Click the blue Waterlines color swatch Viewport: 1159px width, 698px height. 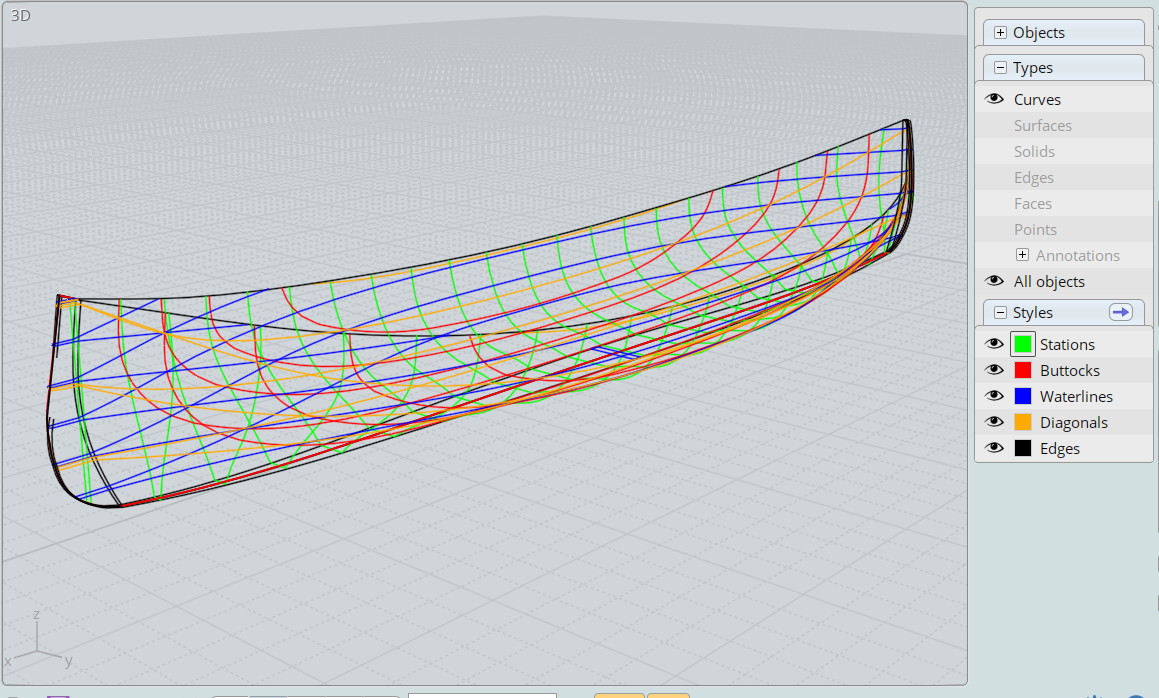[x=1023, y=396]
